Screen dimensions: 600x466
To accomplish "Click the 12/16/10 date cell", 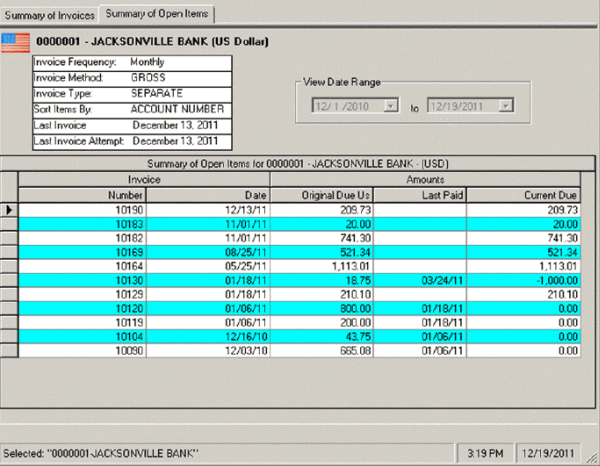I will coord(208,337).
